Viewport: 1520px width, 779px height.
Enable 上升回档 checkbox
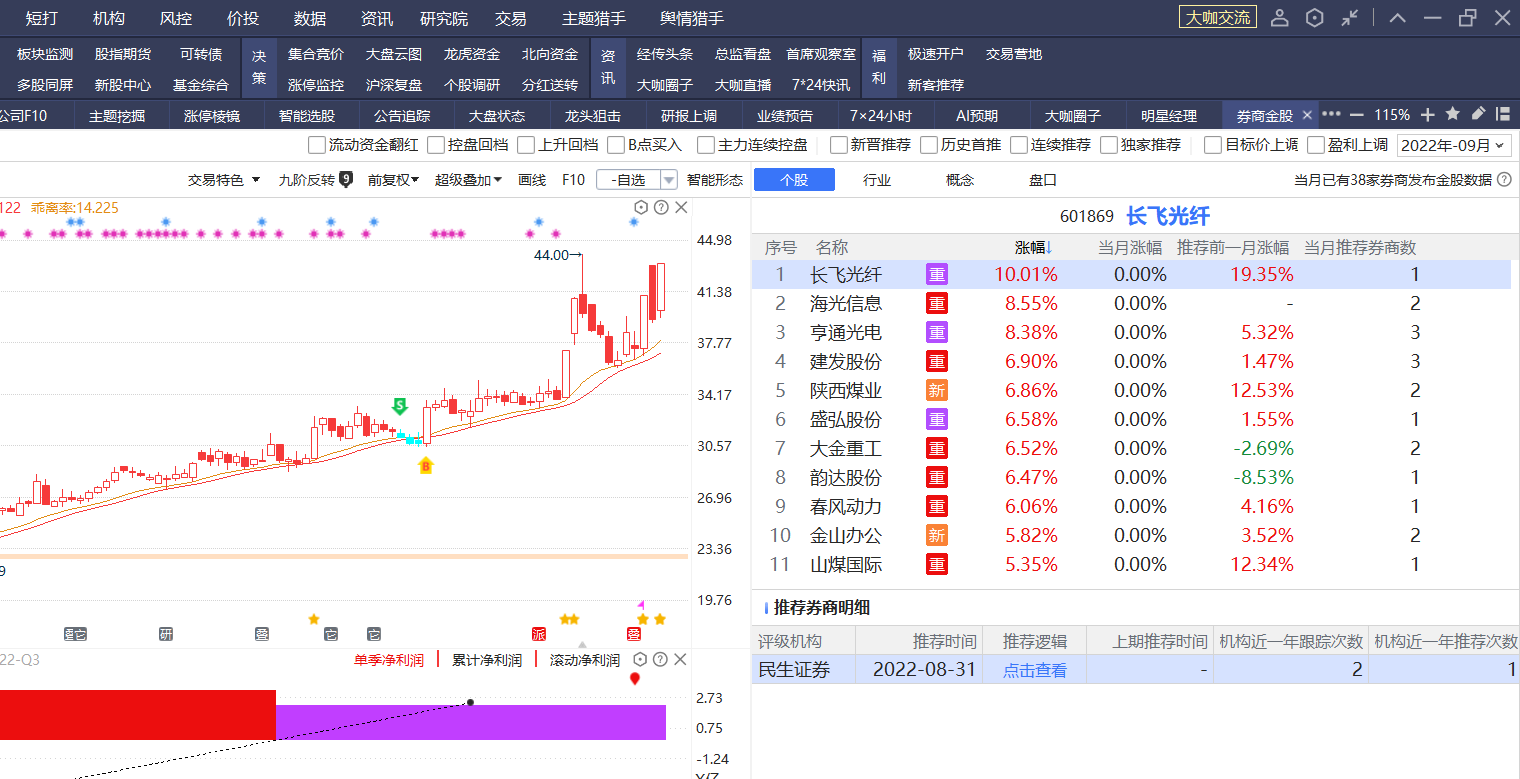[526, 145]
